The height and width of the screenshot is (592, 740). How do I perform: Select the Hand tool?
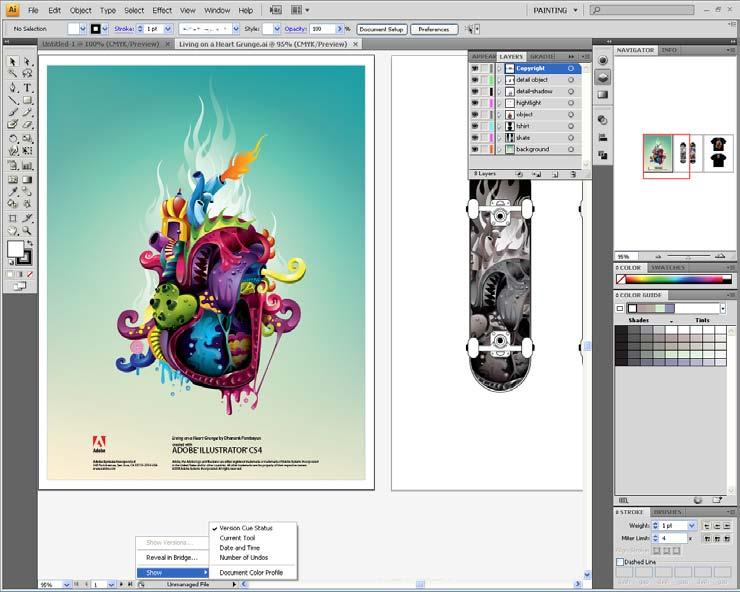point(13,231)
